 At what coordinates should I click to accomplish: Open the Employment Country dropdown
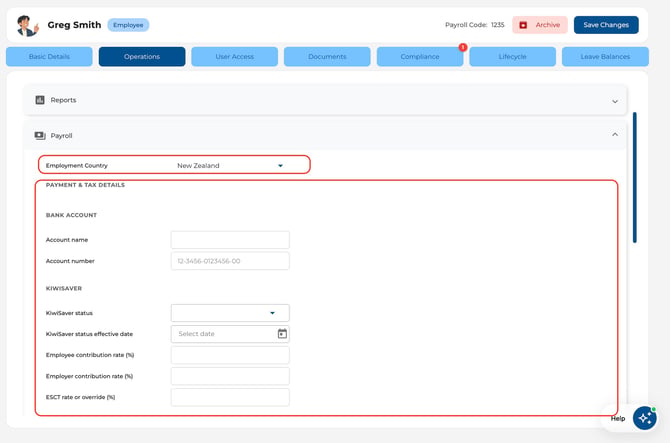click(x=231, y=165)
